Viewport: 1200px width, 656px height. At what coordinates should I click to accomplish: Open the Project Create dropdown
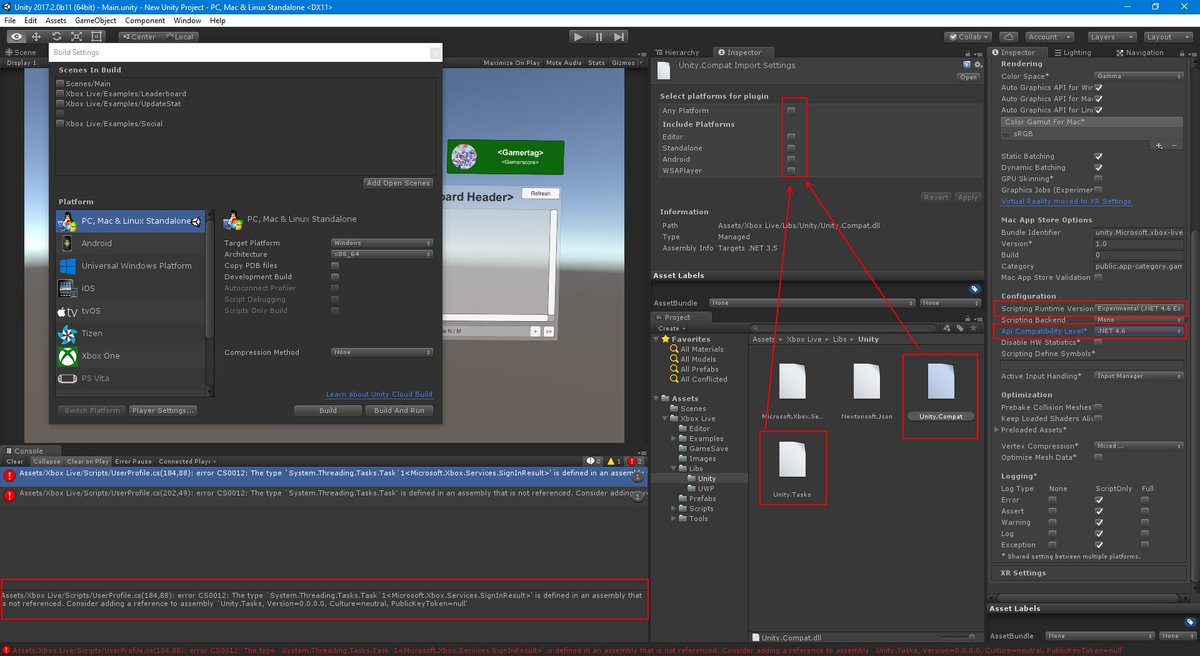tap(670, 328)
